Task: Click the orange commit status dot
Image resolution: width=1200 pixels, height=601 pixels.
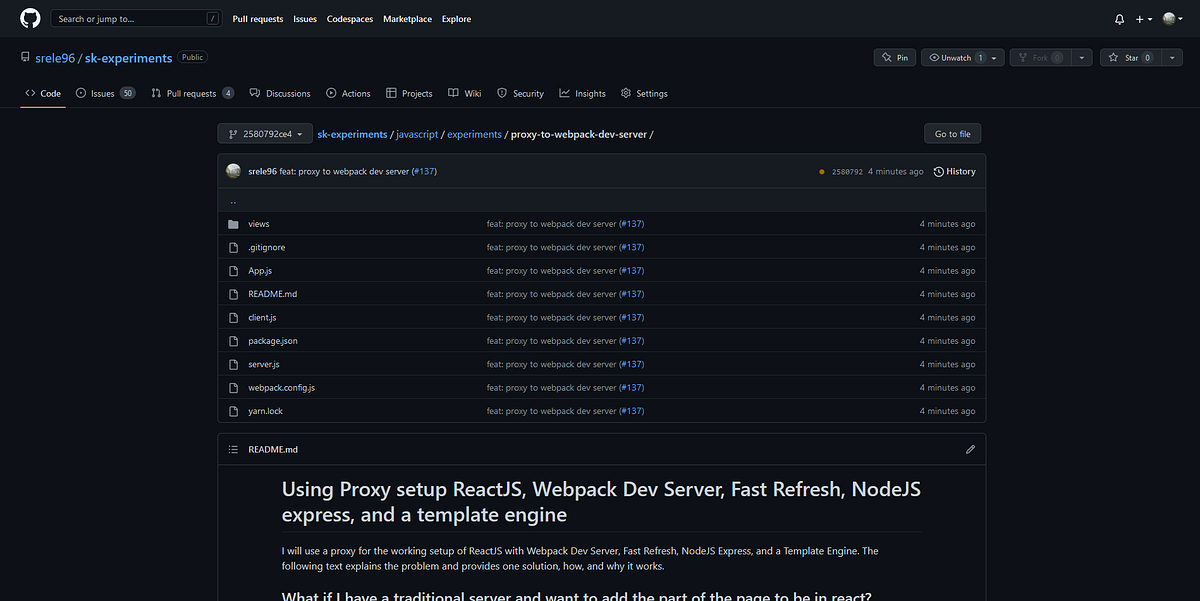Action: click(822, 172)
